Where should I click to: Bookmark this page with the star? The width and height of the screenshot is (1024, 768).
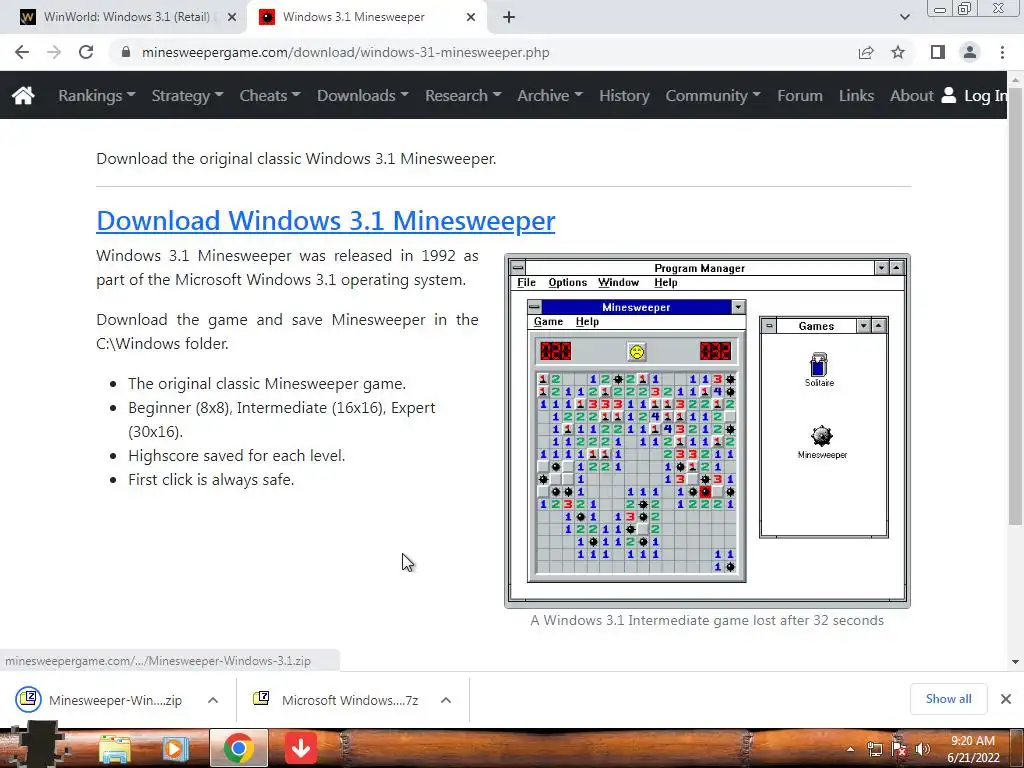click(x=898, y=52)
